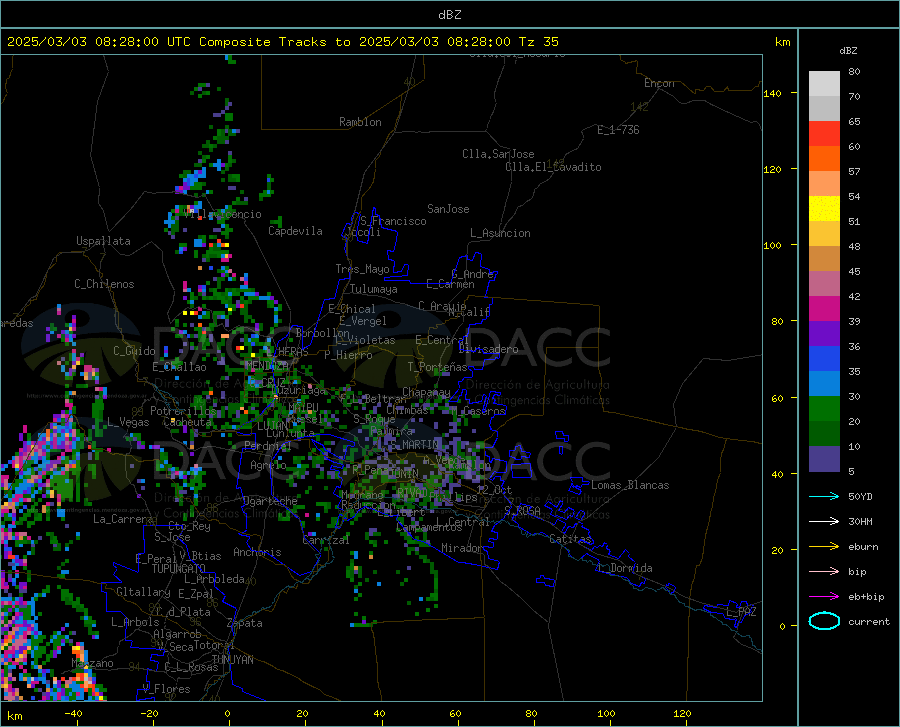Select the blue 35-36 dBZ swatch
Image resolution: width=900 pixels, height=727 pixels.
824,359
